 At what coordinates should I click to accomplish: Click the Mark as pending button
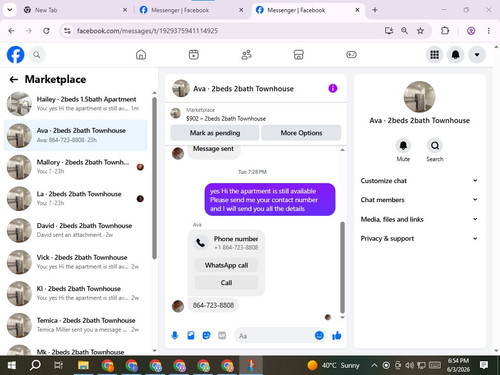click(215, 133)
